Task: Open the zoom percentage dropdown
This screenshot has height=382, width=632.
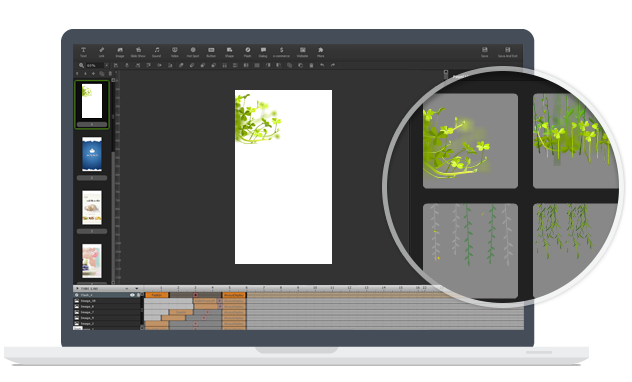Action: [x=106, y=65]
